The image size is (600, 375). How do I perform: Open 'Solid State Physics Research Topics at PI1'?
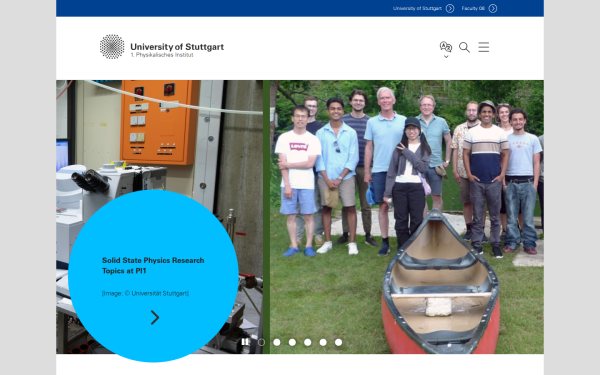click(x=153, y=265)
